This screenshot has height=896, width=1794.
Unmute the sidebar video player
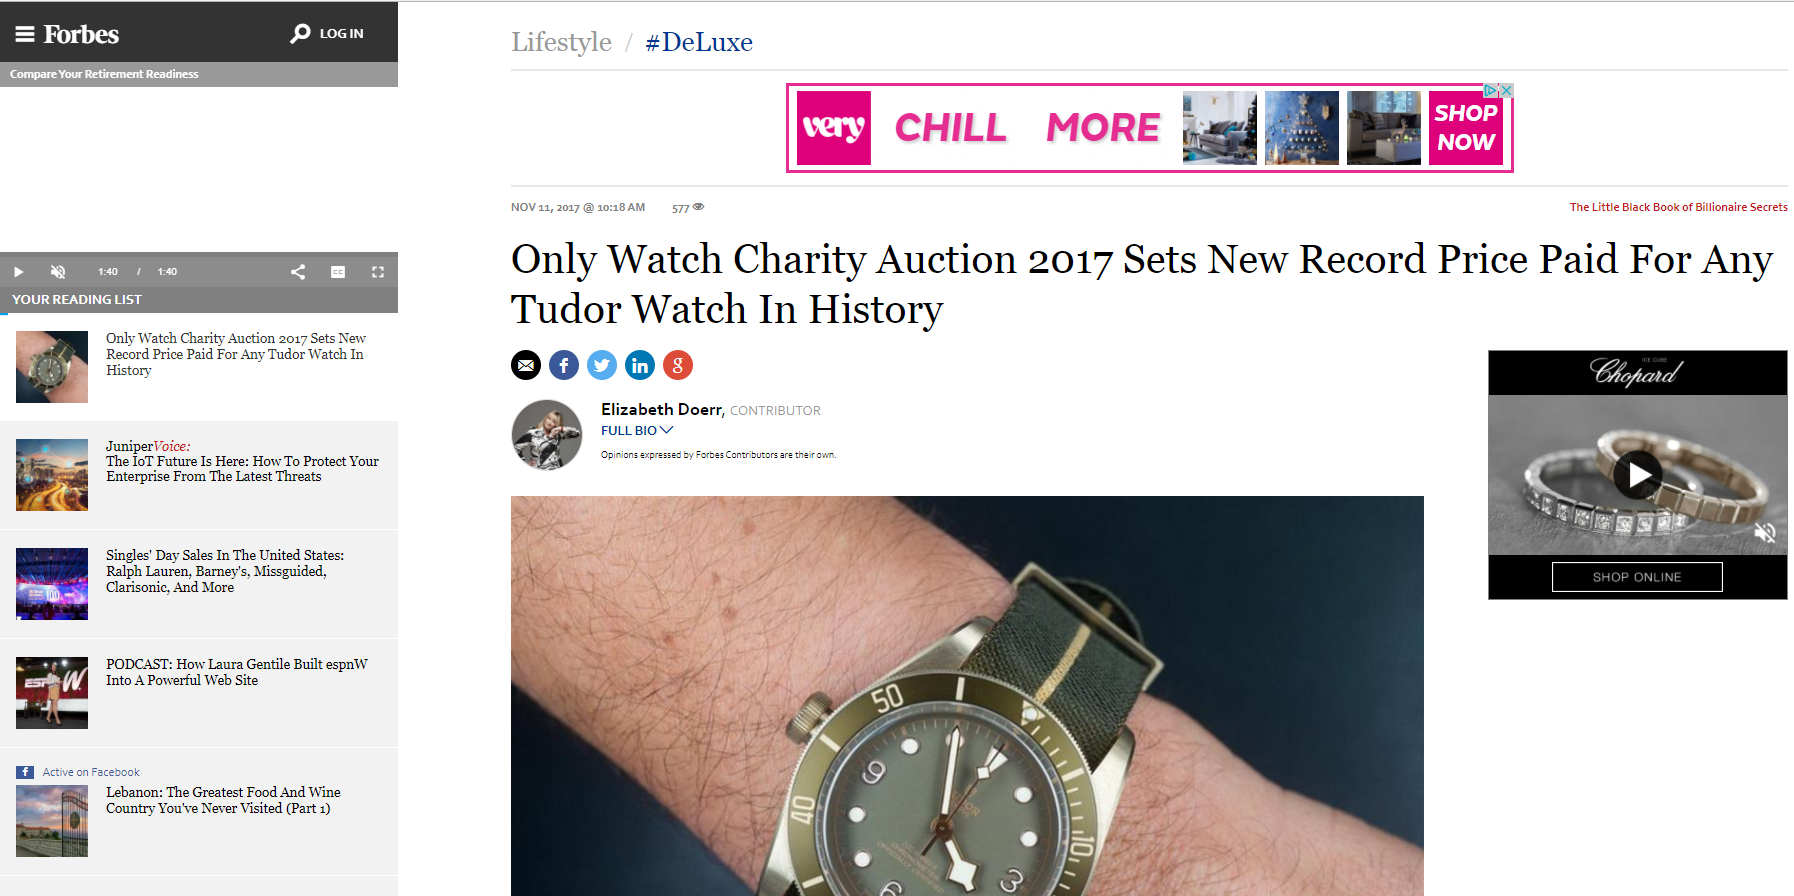tap(58, 272)
